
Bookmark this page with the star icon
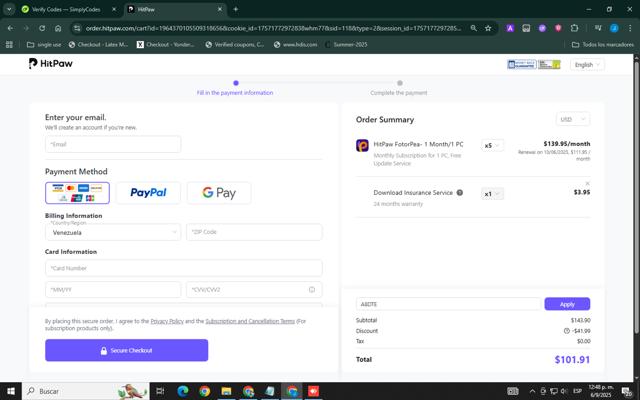488,28
